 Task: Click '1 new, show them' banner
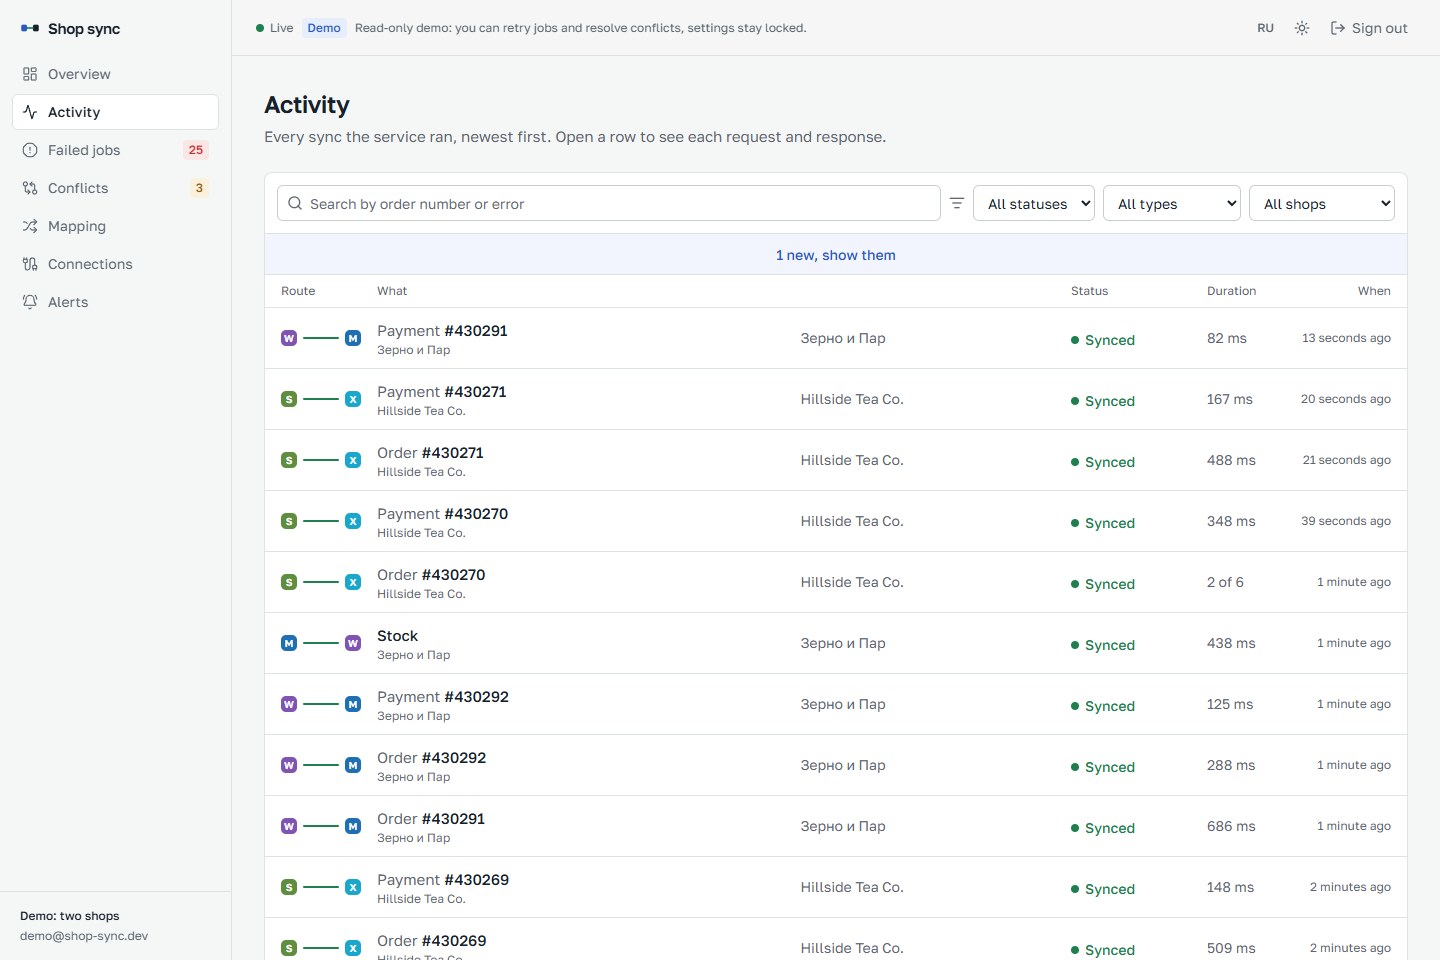click(836, 255)
